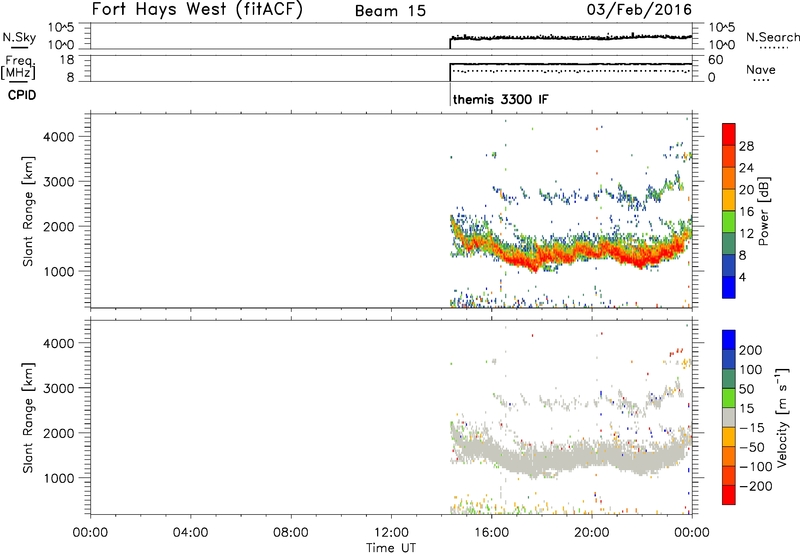Click the velocity scale value '-200'

[x=756, y=486]
